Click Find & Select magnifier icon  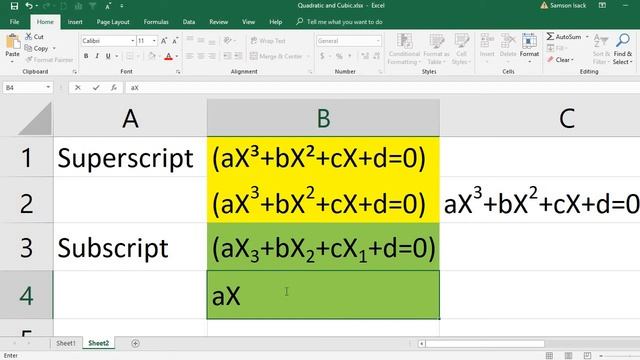coord(623,41)
